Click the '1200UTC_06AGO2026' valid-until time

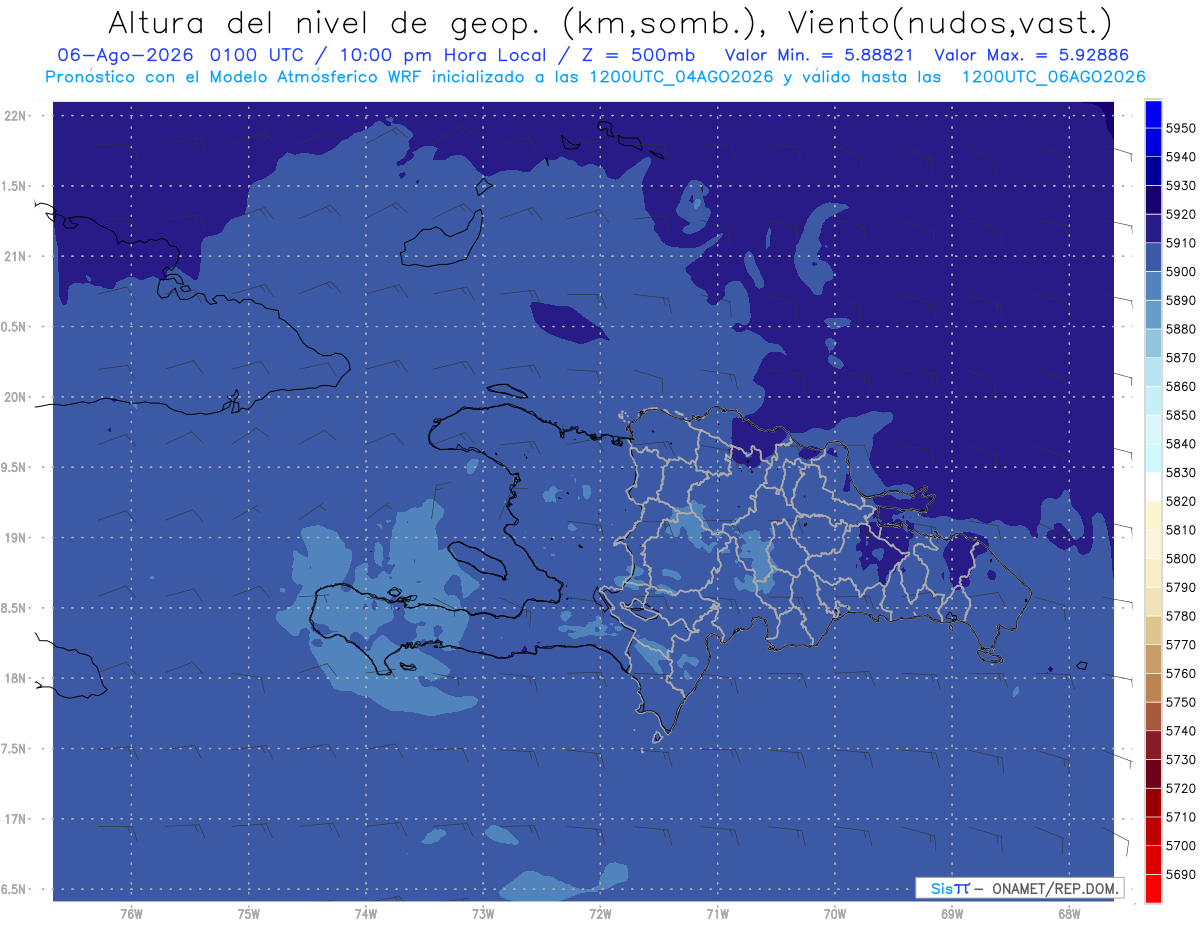coord(1053,77)
